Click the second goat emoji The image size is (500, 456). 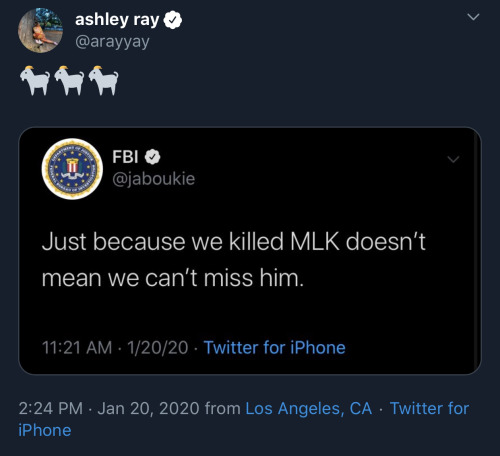[x=69, y=80]
